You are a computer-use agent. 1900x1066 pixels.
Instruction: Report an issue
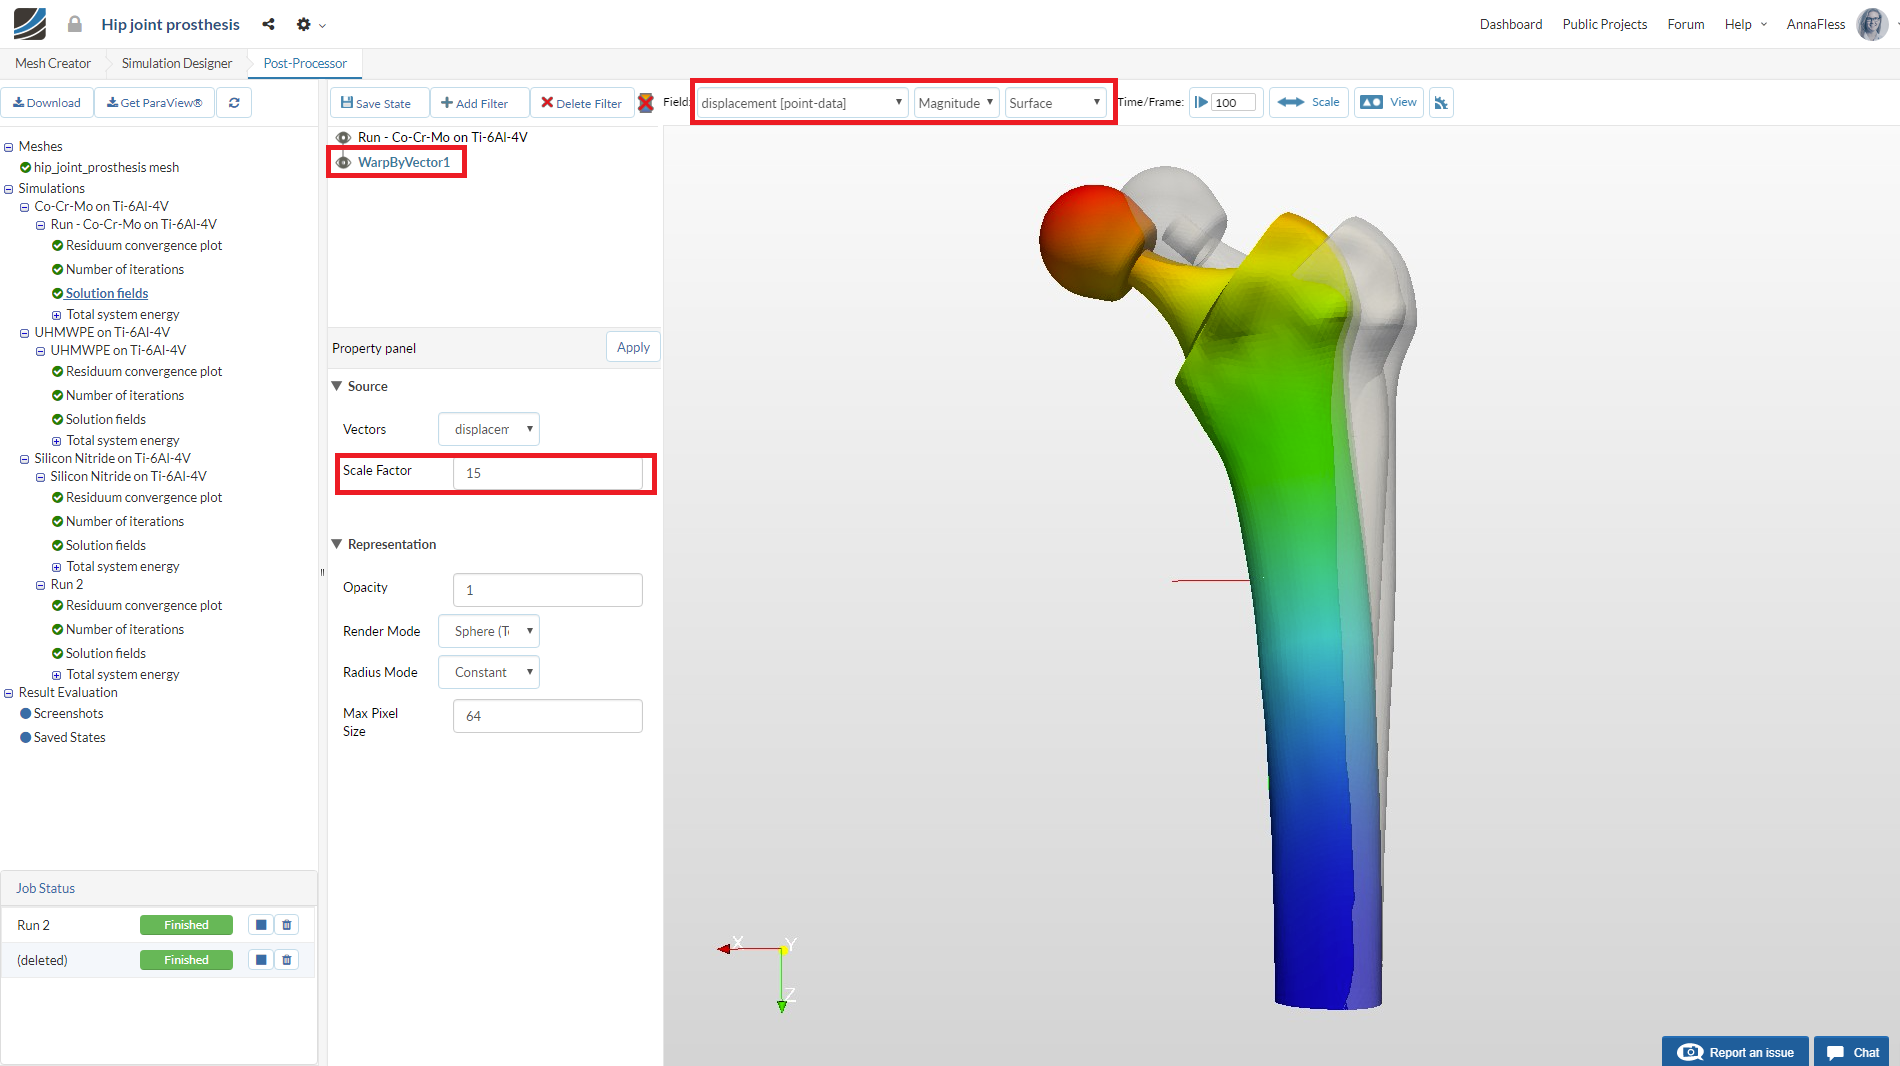[x=1735, y=1052]
